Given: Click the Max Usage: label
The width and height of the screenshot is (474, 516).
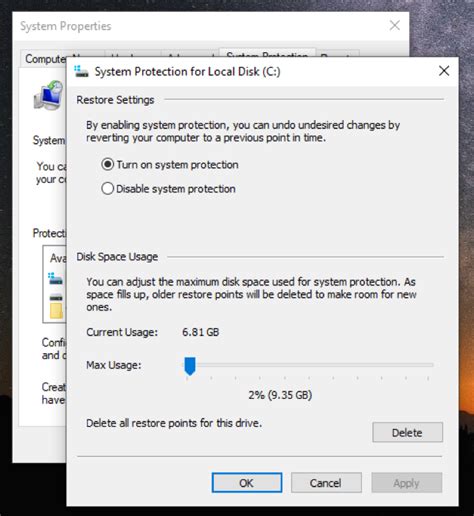Looking at the screenshot, I should pyautogui.click(x=114, y=365).
